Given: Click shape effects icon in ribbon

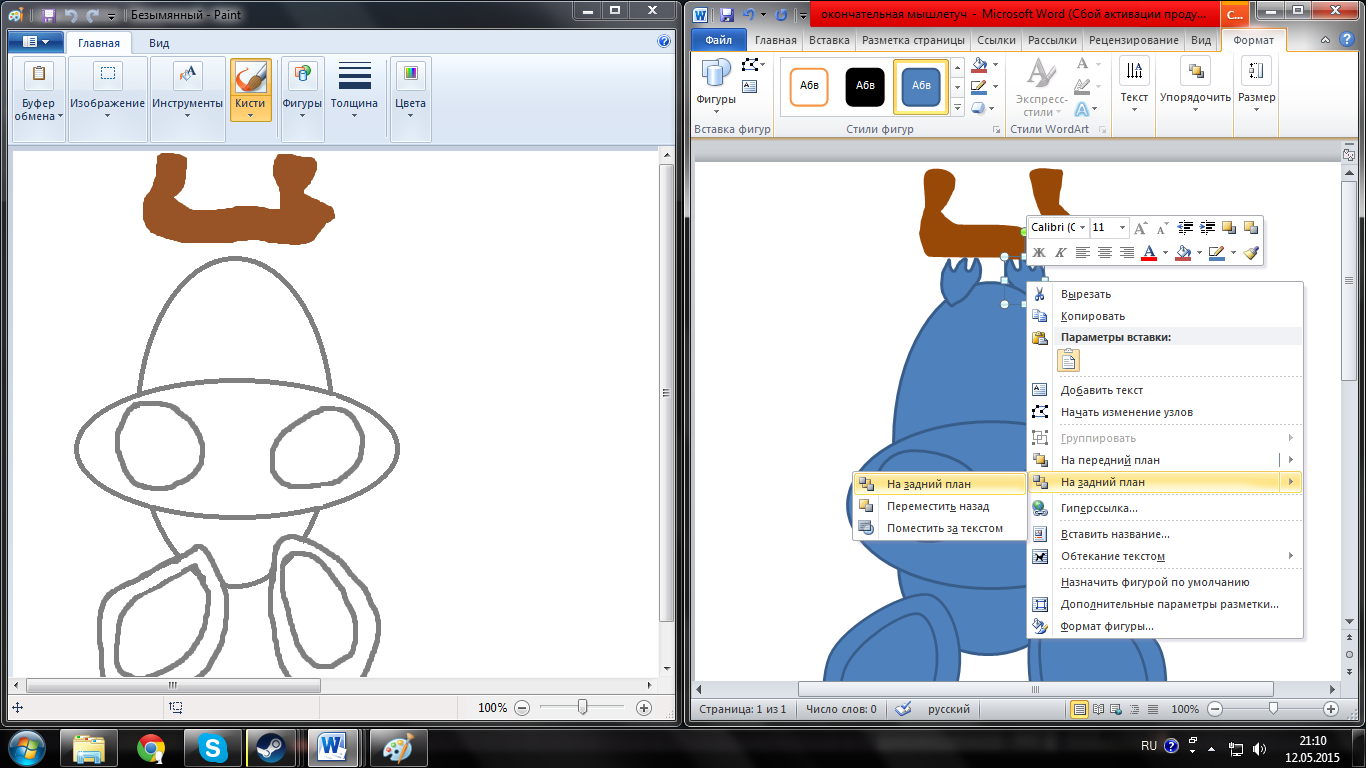Looking at the screenshot, I should (981, 108).
